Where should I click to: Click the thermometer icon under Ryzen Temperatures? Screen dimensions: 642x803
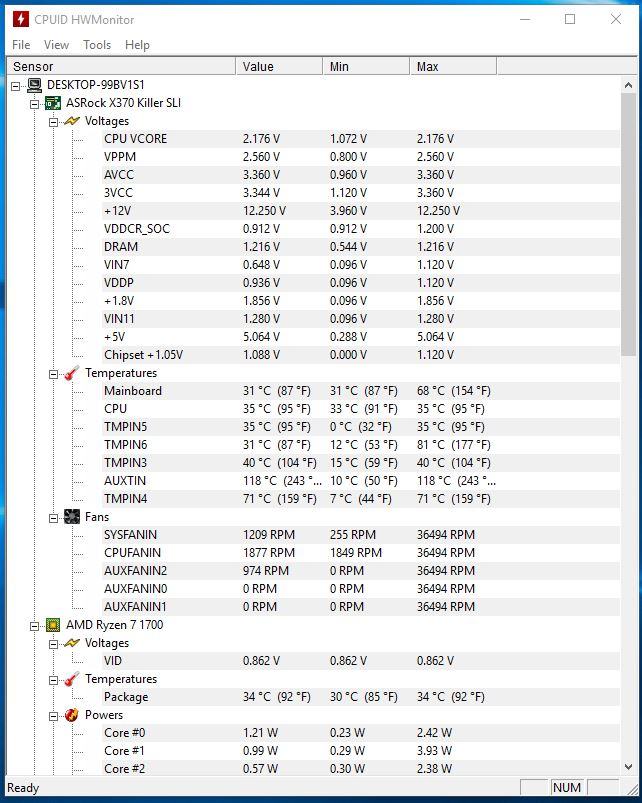pos(72,679)
